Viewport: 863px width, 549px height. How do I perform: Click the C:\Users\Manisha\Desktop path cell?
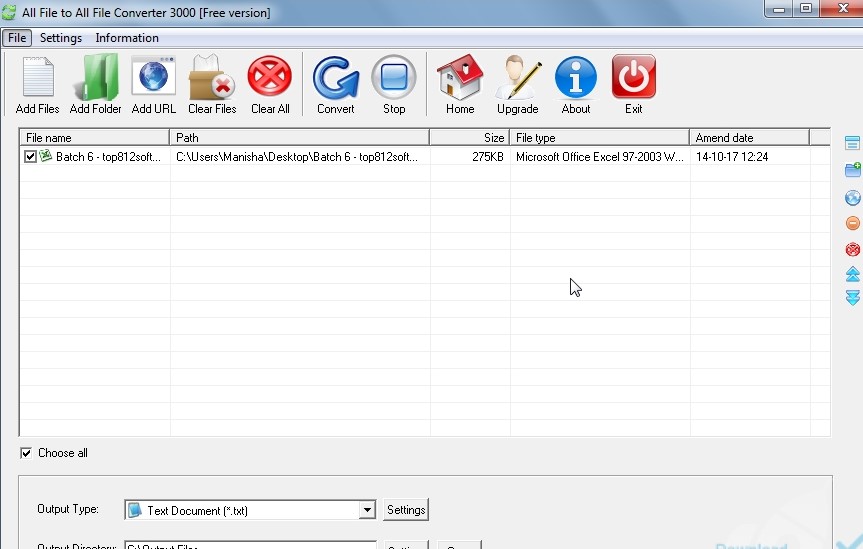coord(297,157)
